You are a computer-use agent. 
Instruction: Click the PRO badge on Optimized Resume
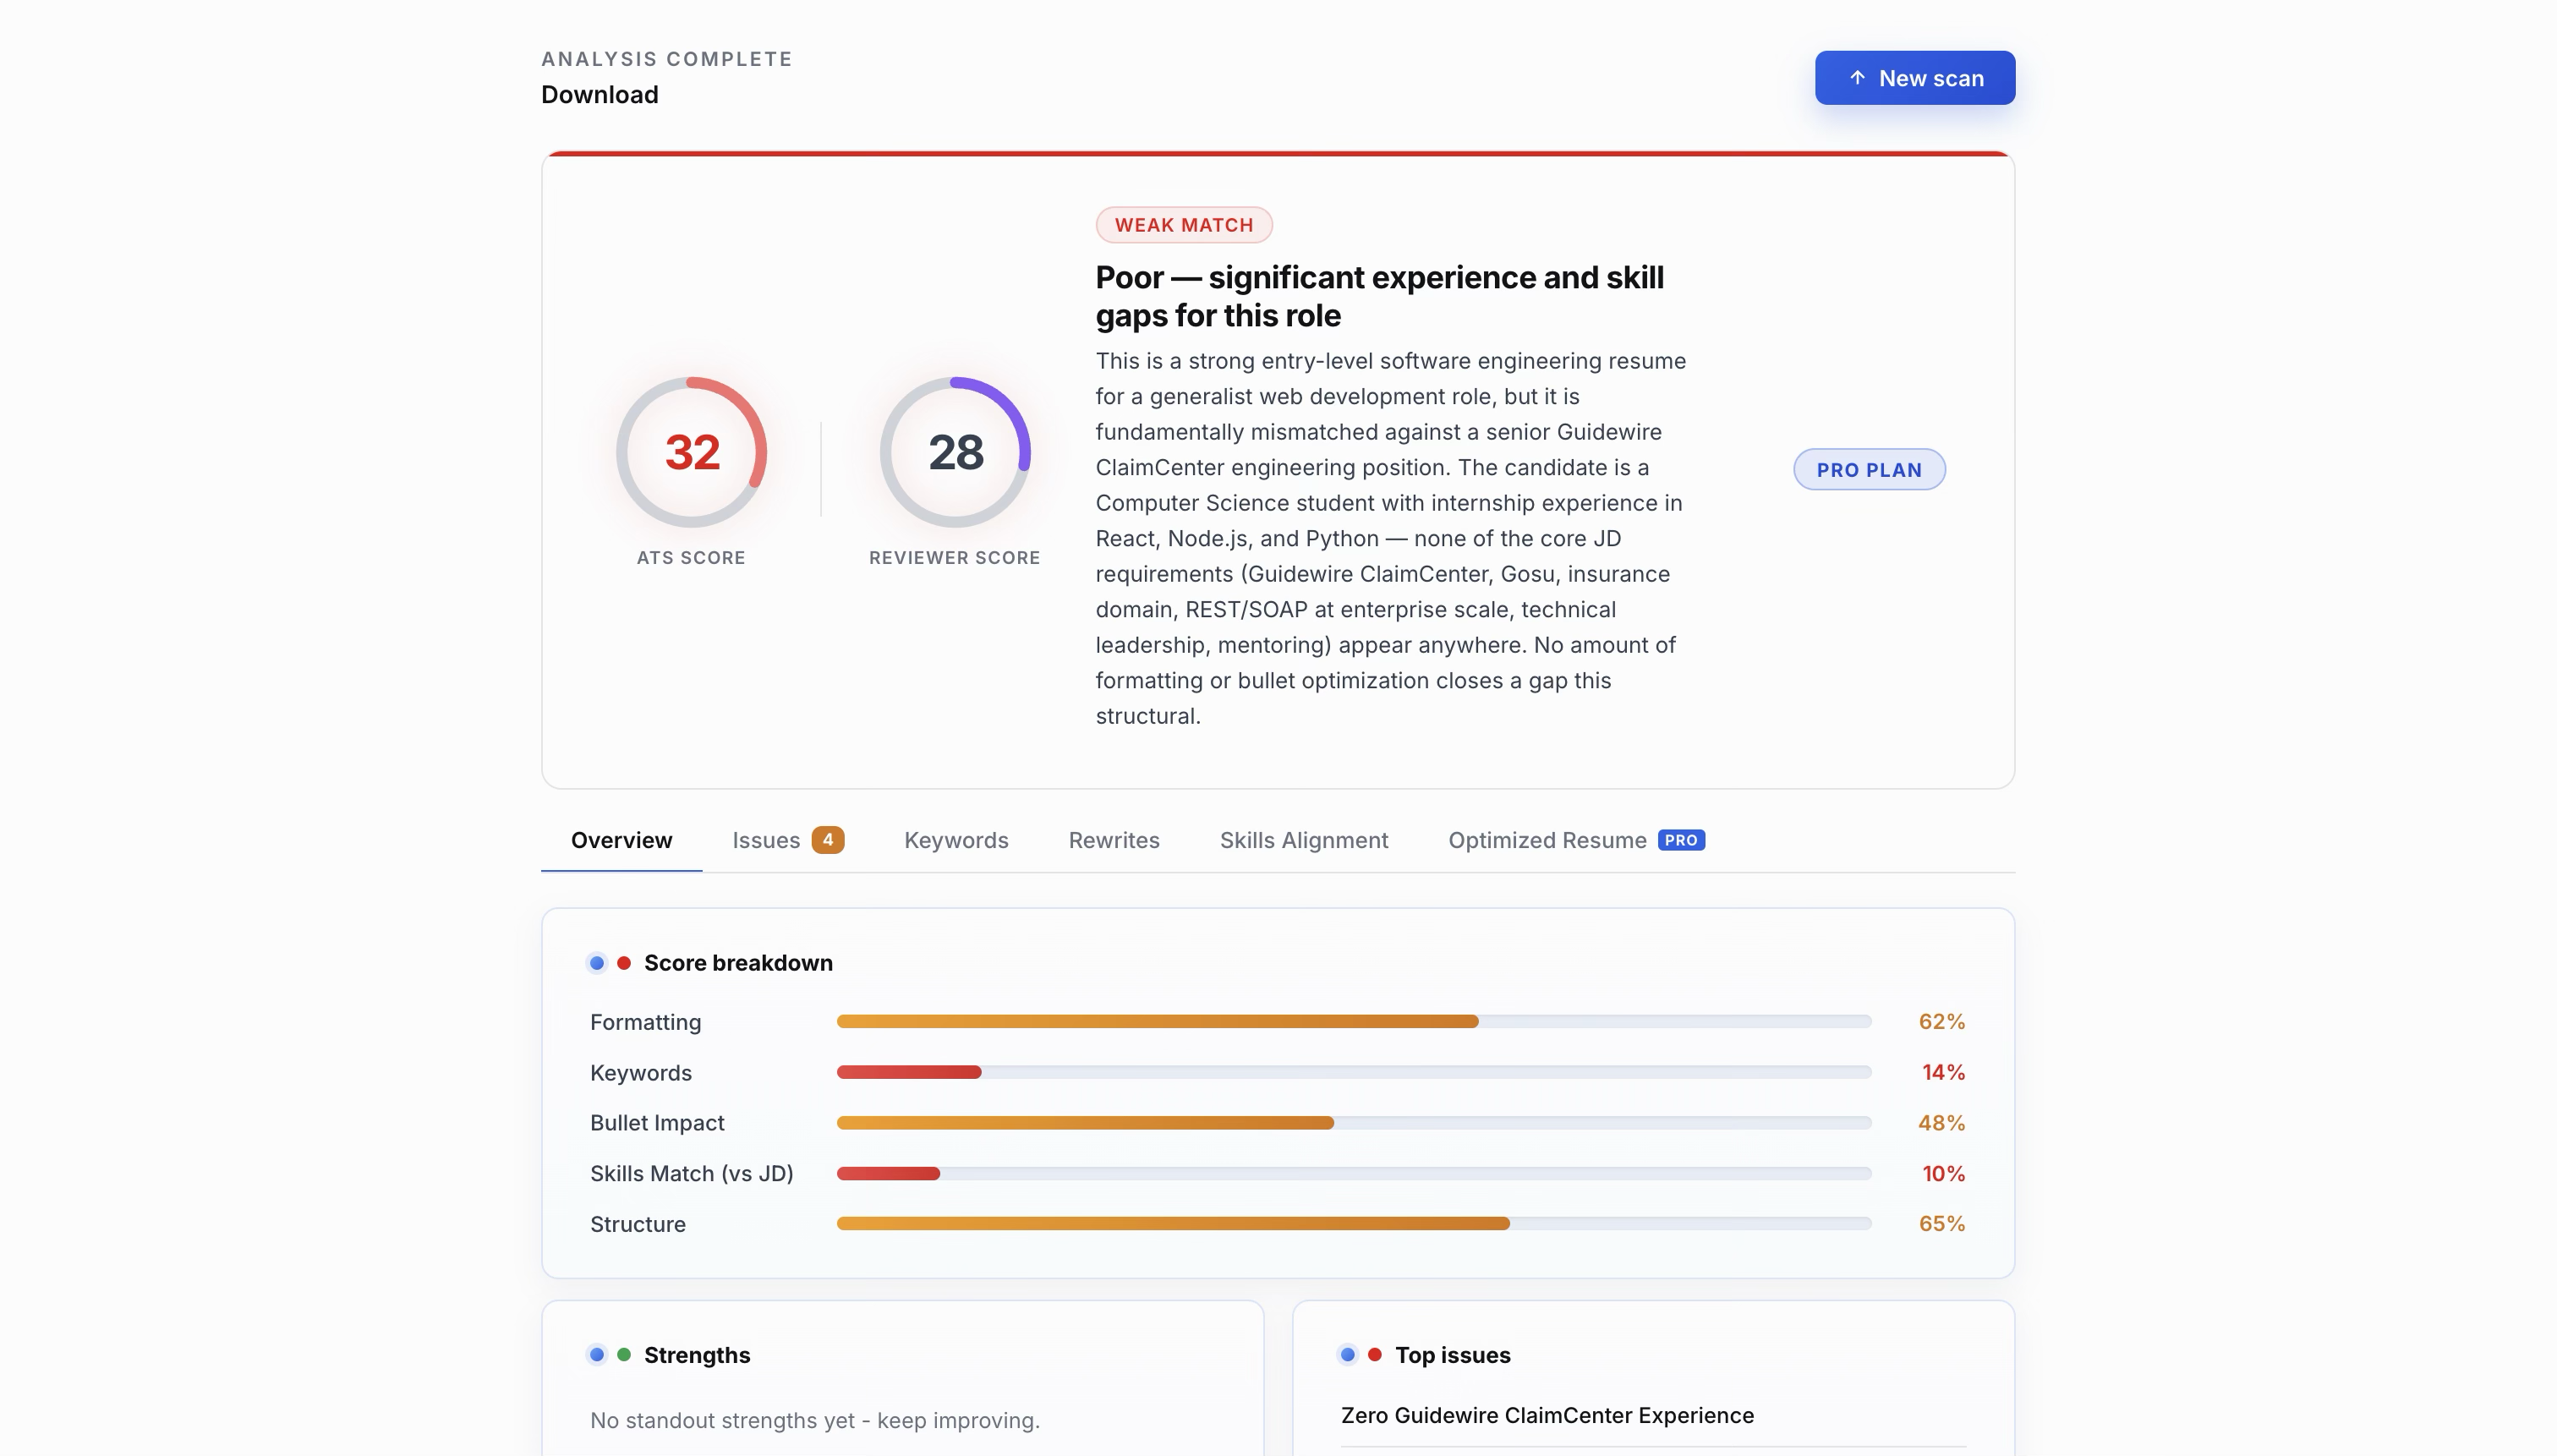pyautogui.click(x=1680, y=840)
